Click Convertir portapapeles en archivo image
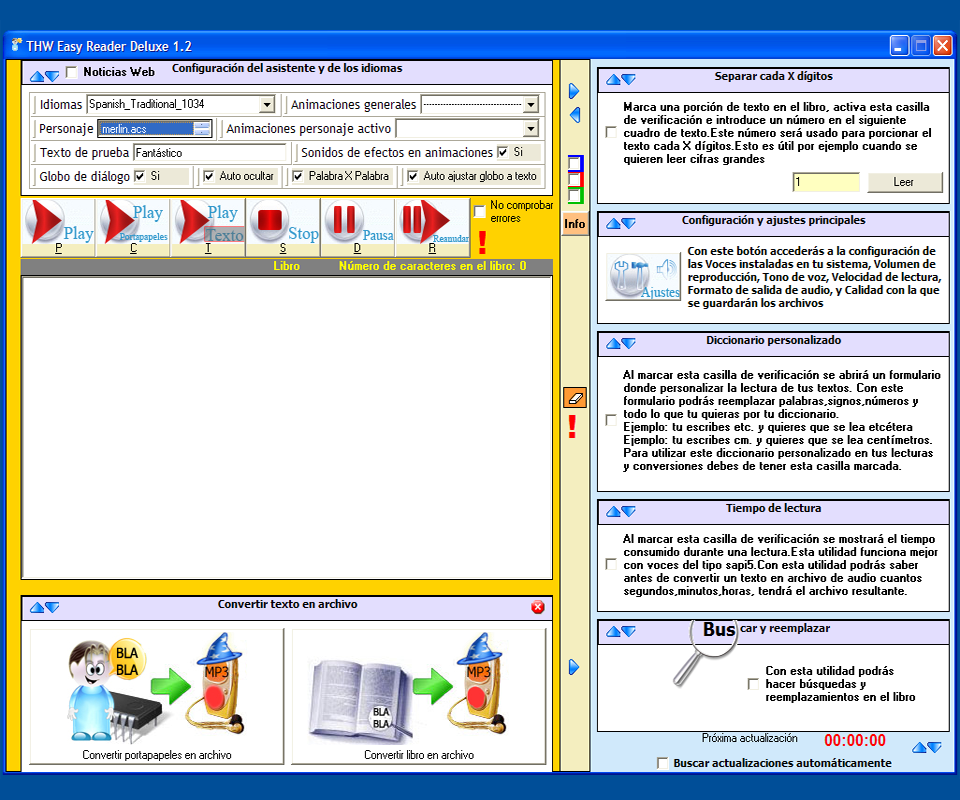 click(157, 696)
